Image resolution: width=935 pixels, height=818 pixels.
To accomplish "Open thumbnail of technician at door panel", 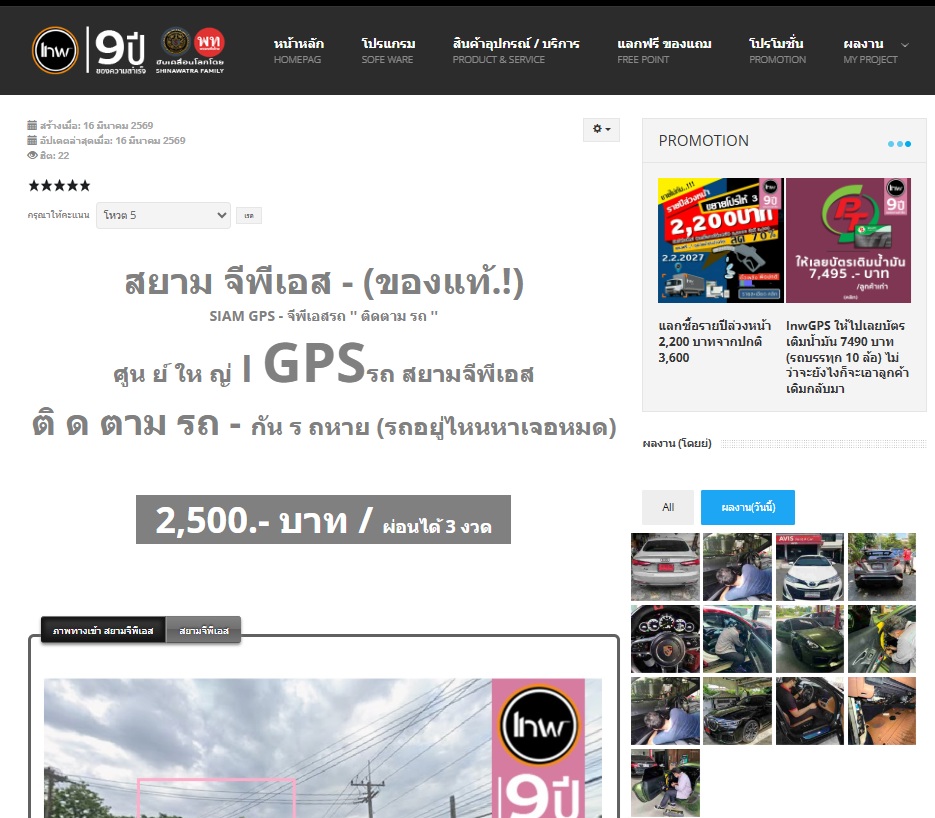I will (x=882, y=639).
